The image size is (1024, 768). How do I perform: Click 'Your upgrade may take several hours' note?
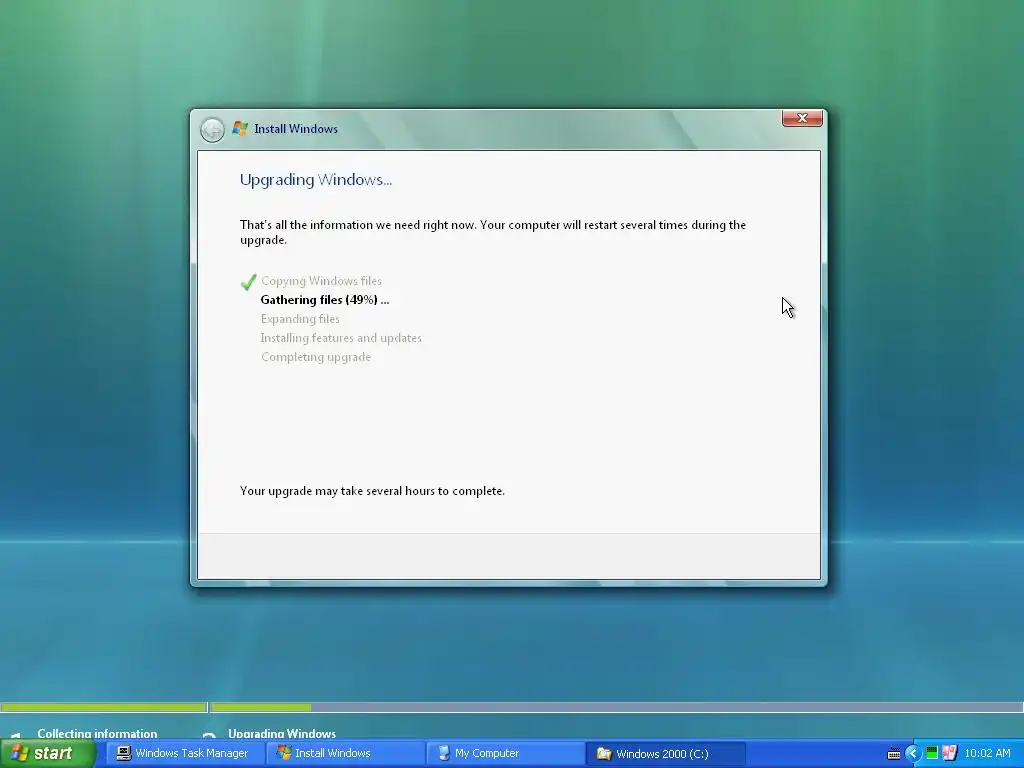pos(372,490)
